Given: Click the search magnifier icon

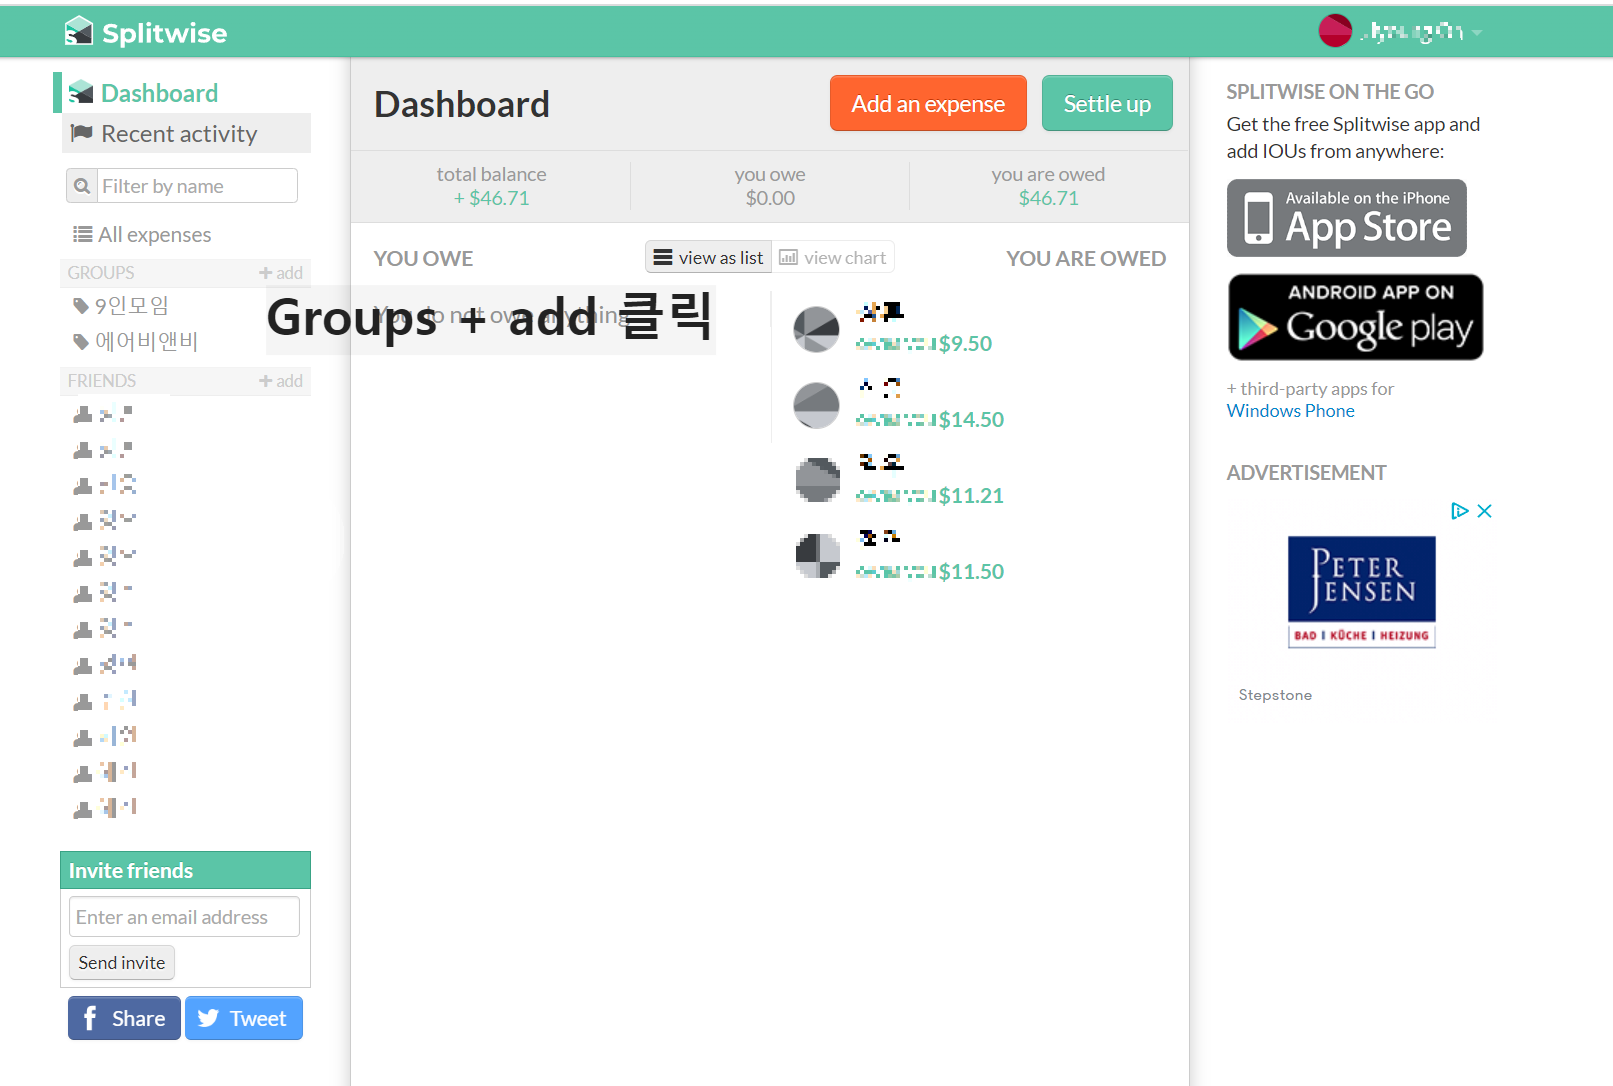Looking at the screenshot, I should (x=82, y=186).
